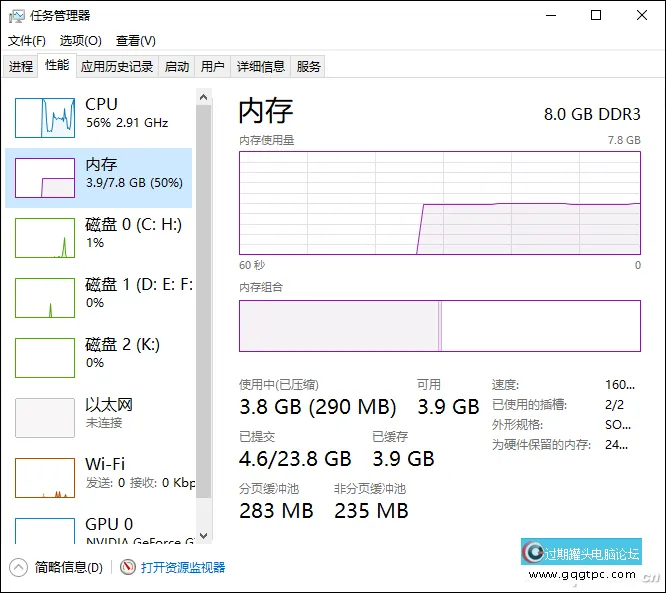Viewport: 666px width, 593px height.
Task: Select the CPU mini graph thumbnail
Action: point(45,118)
